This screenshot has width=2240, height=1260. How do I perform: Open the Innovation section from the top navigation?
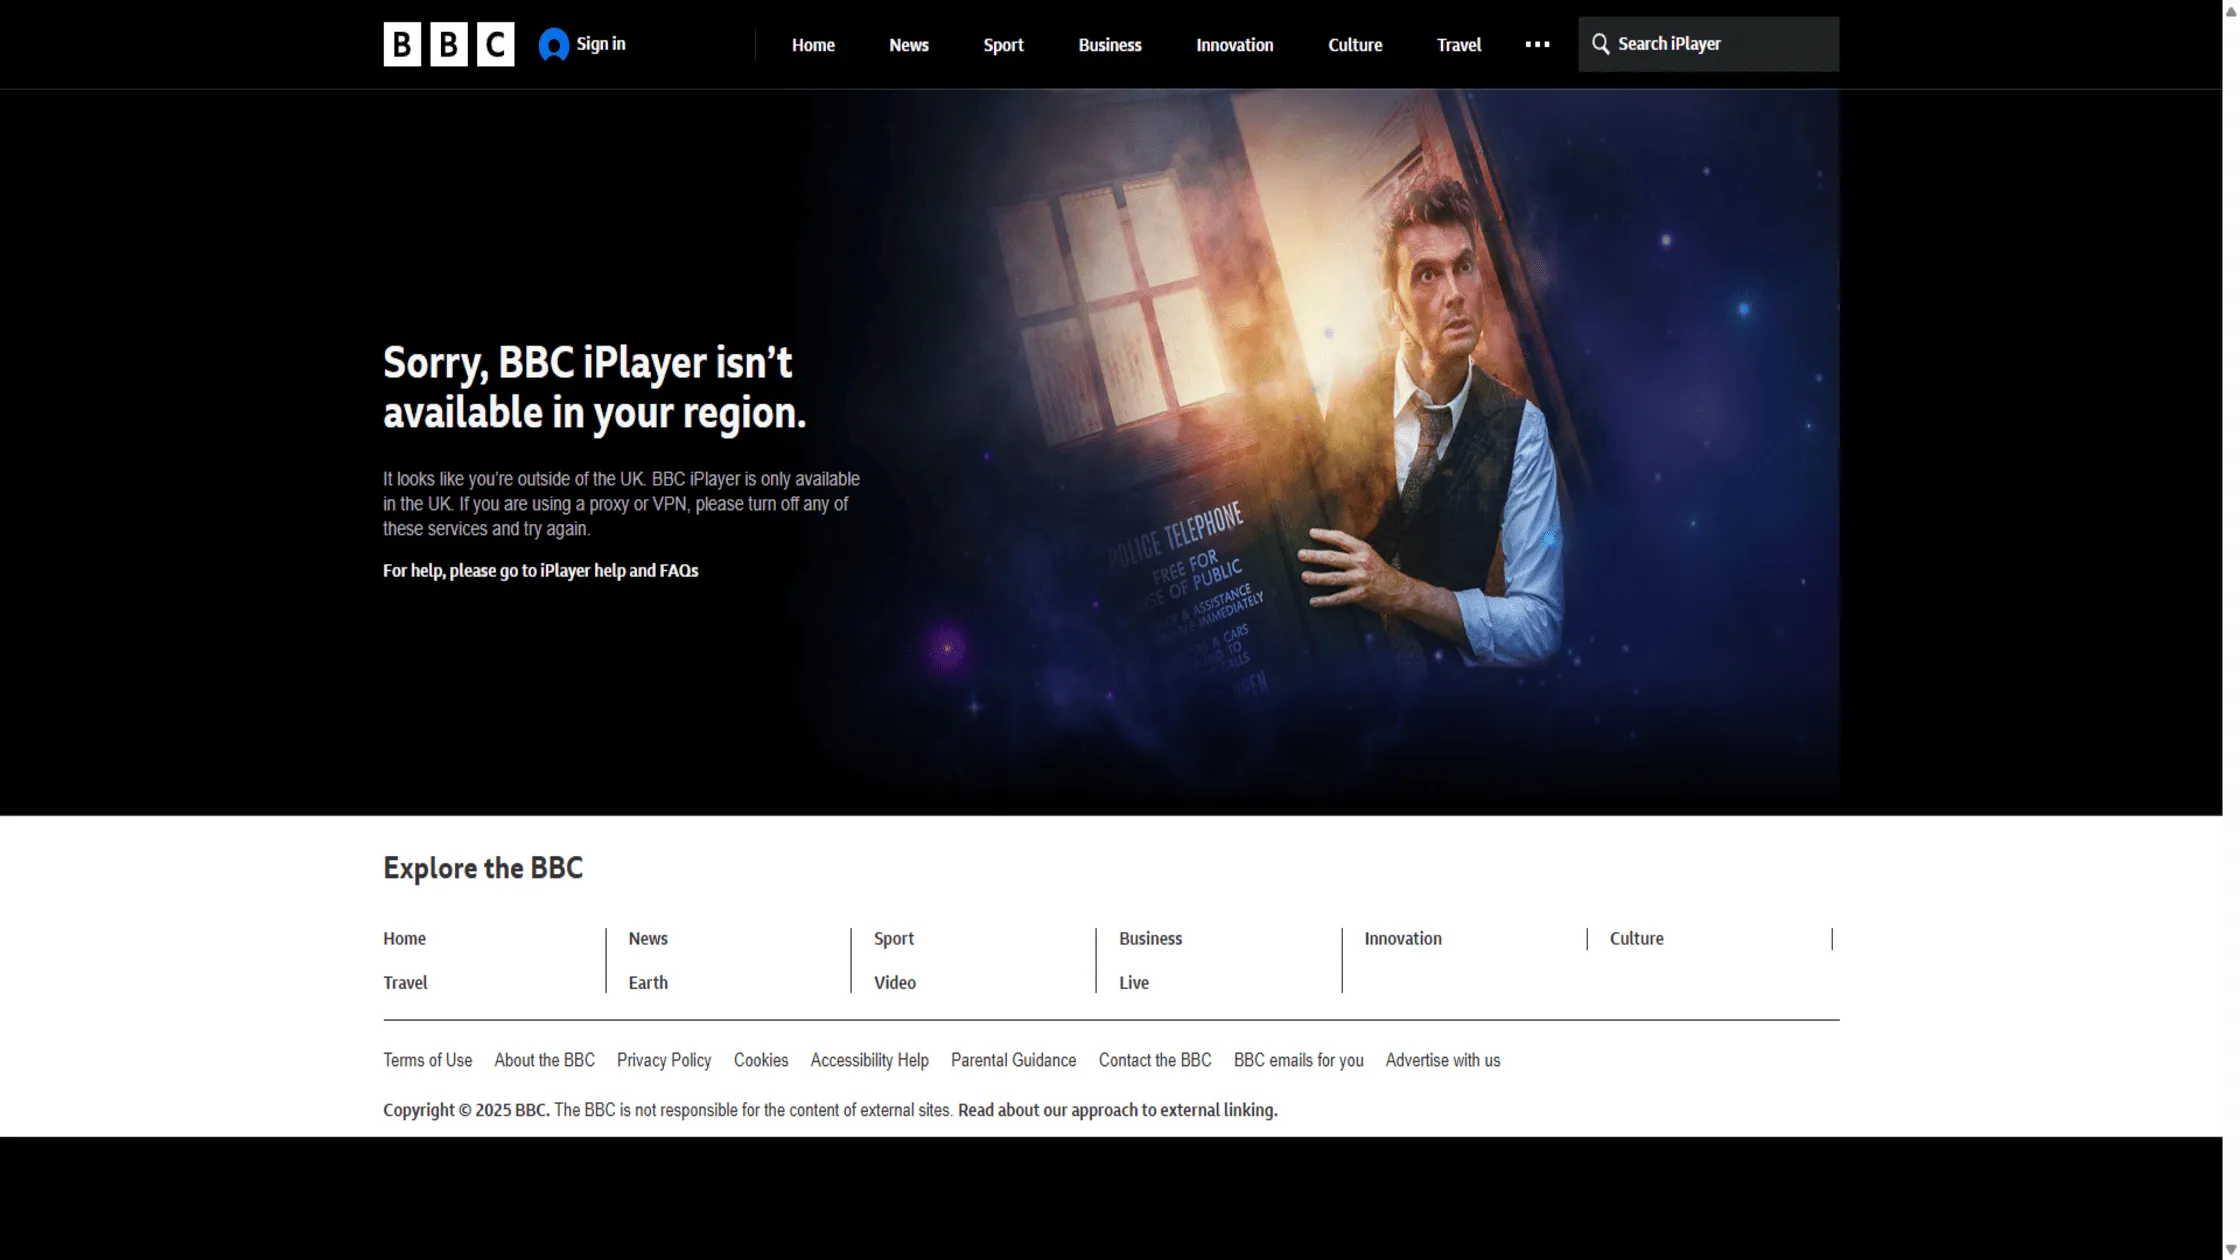click(x=1234, y=45)
